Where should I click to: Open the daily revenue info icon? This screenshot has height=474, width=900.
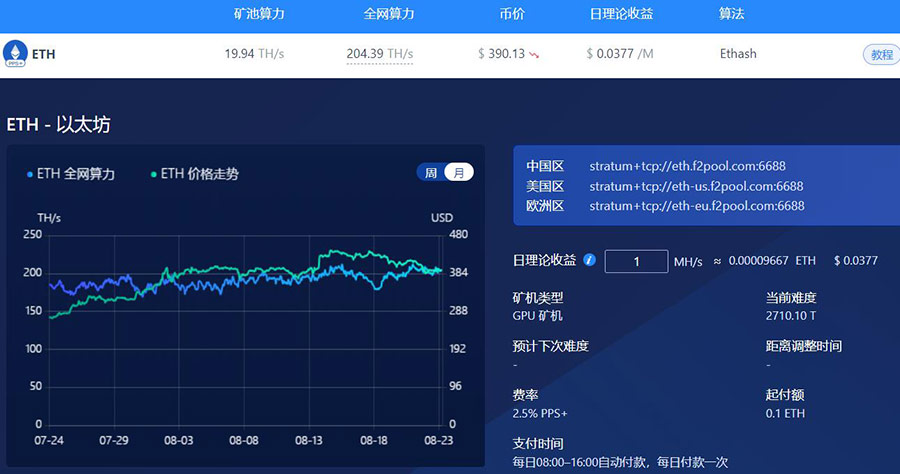click(x=589, y=260)
